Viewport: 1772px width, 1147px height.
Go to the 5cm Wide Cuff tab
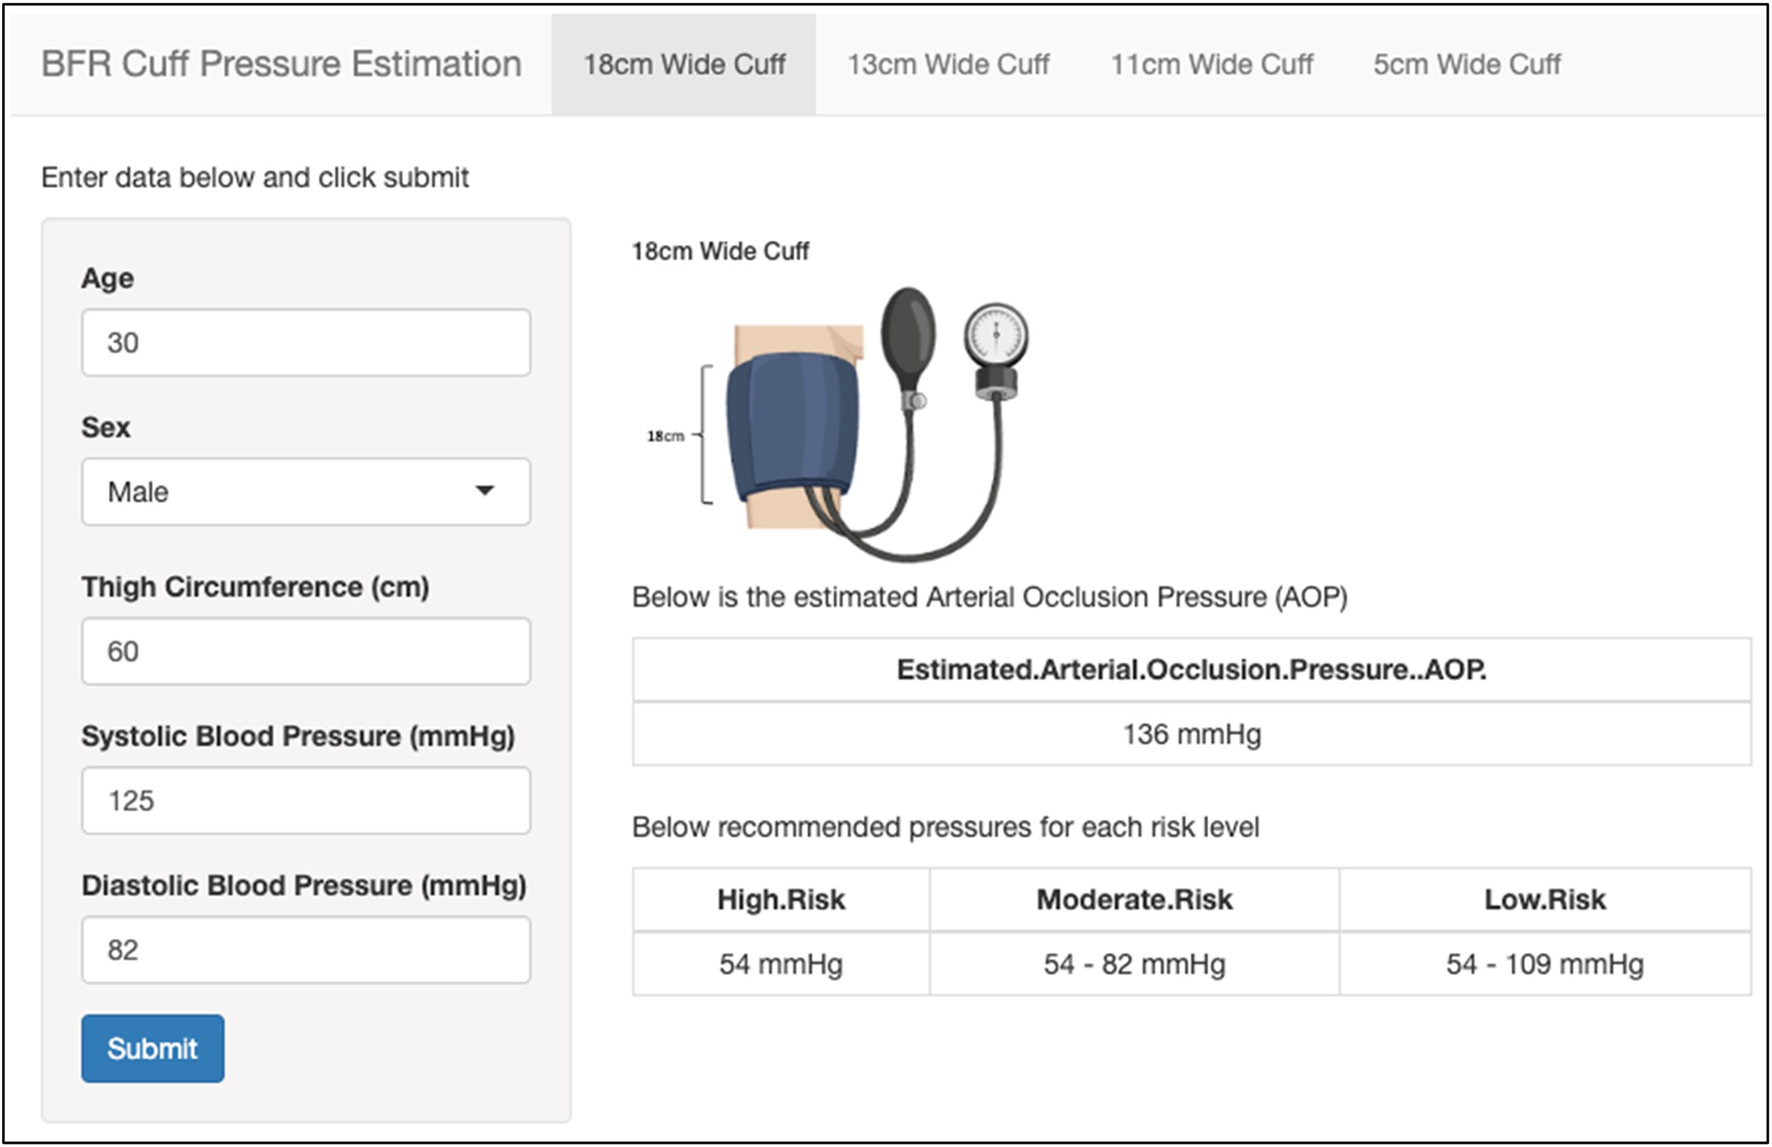(1466, 65)
